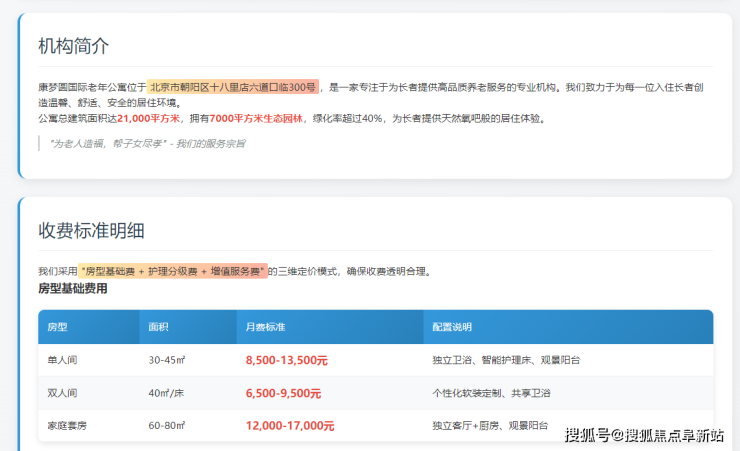Click the red 7000平方米生态园林 text

click(256, 118)
